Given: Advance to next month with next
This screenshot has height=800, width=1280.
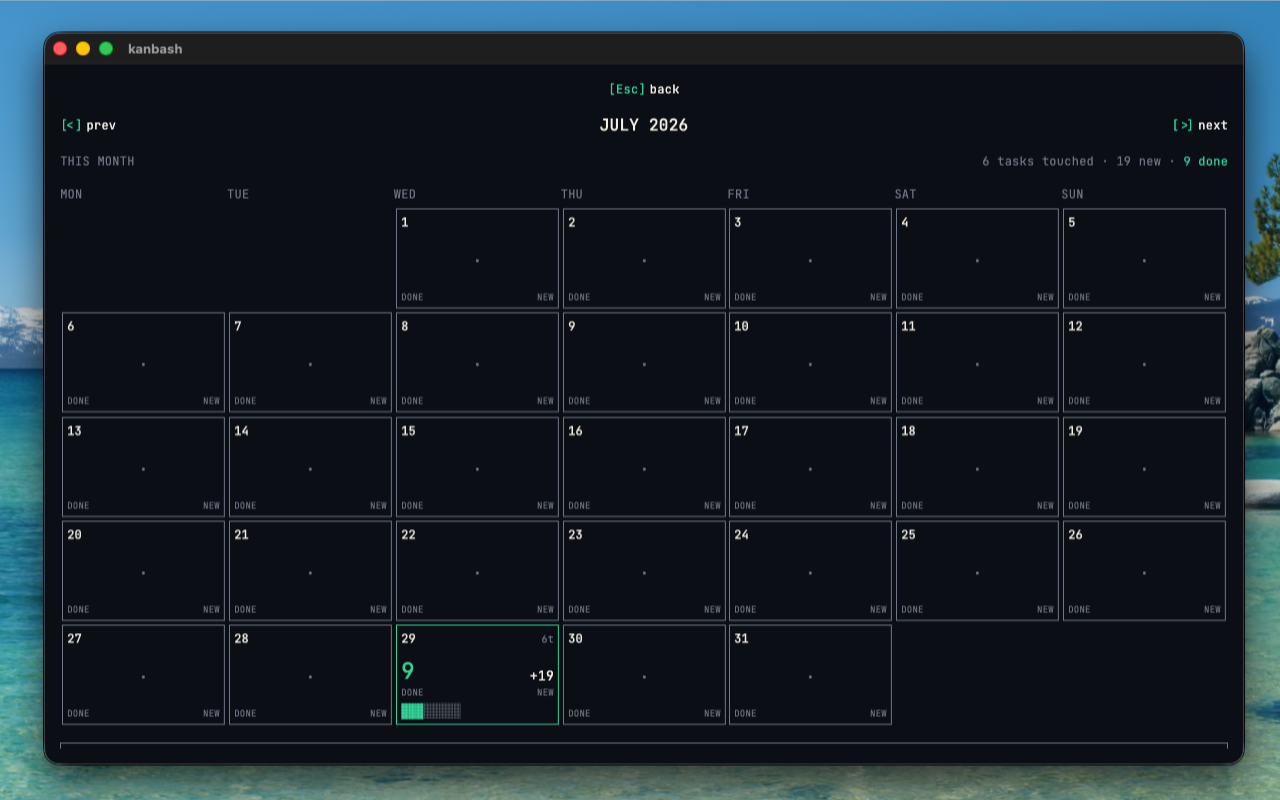Looking at the screenshot, I should click(x=1200, y=125).
